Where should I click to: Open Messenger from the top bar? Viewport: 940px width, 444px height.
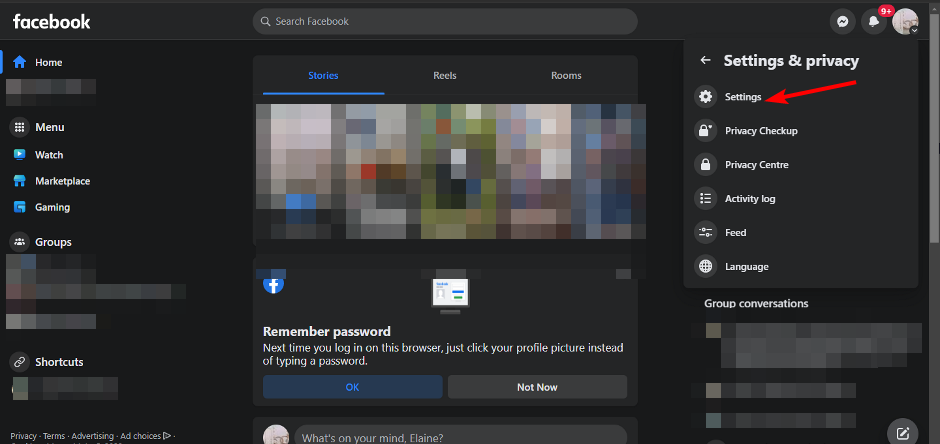(842, 22)
